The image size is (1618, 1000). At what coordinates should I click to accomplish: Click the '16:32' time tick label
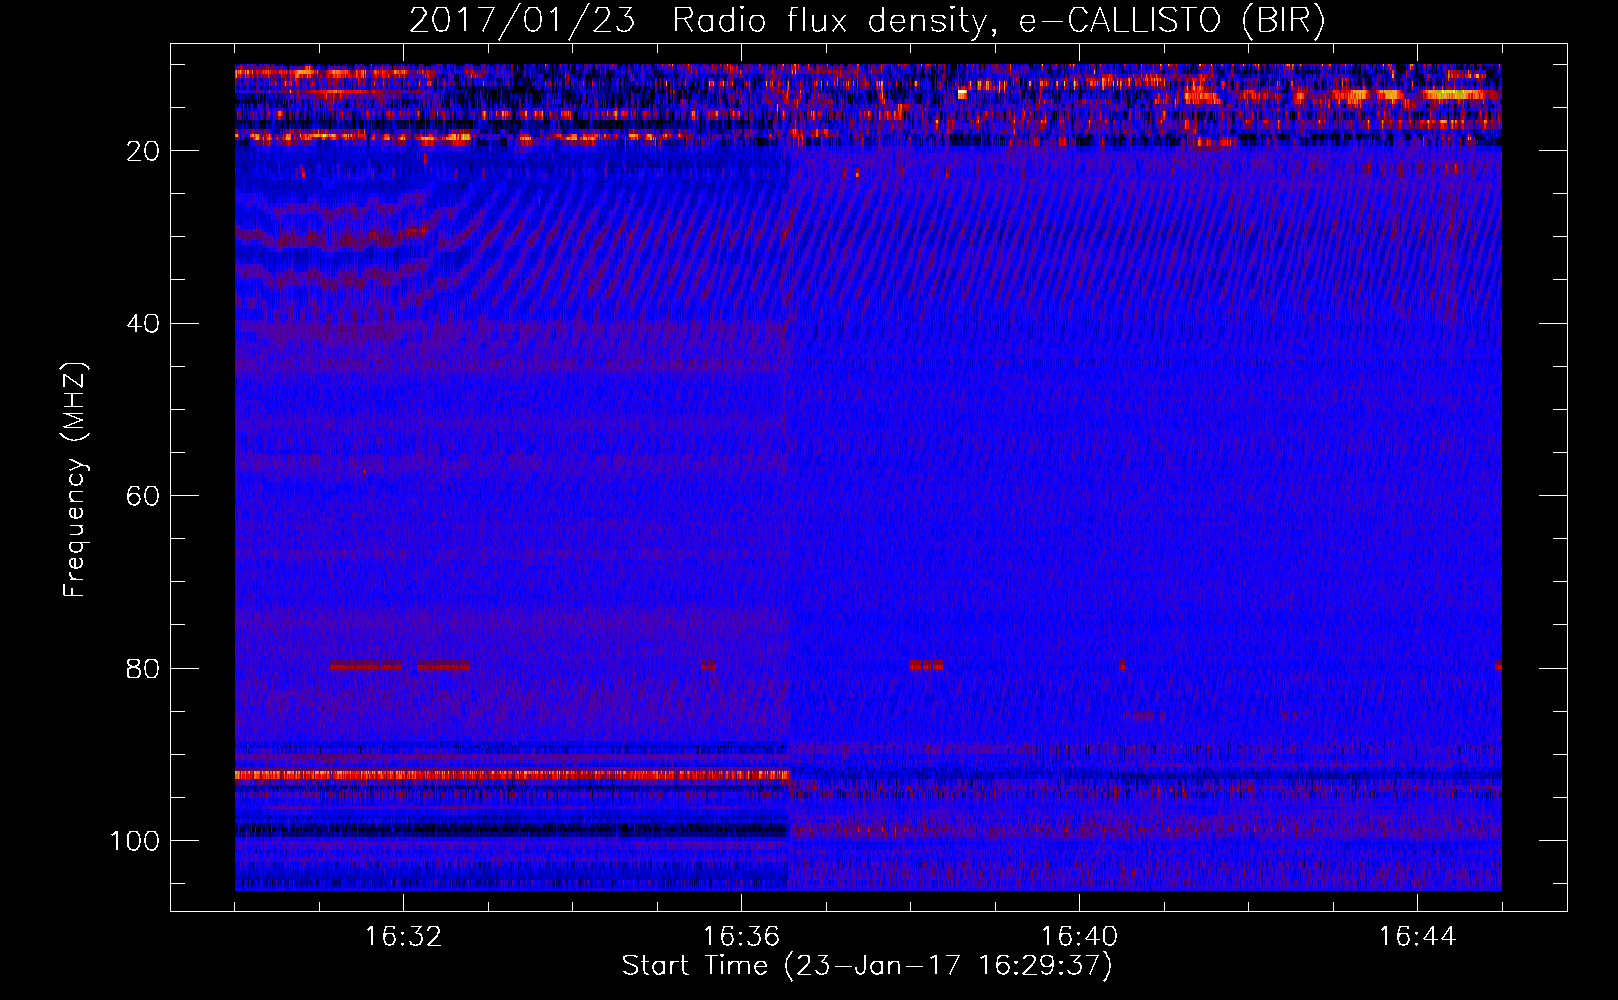(403, 937)
